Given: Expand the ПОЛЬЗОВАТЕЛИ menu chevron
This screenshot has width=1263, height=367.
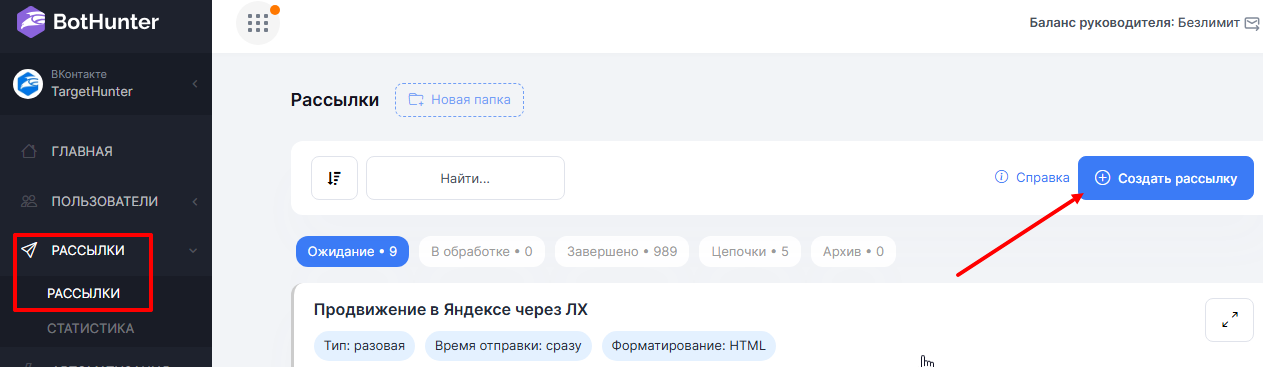Looking at the screenshot, I should [195, 201].
